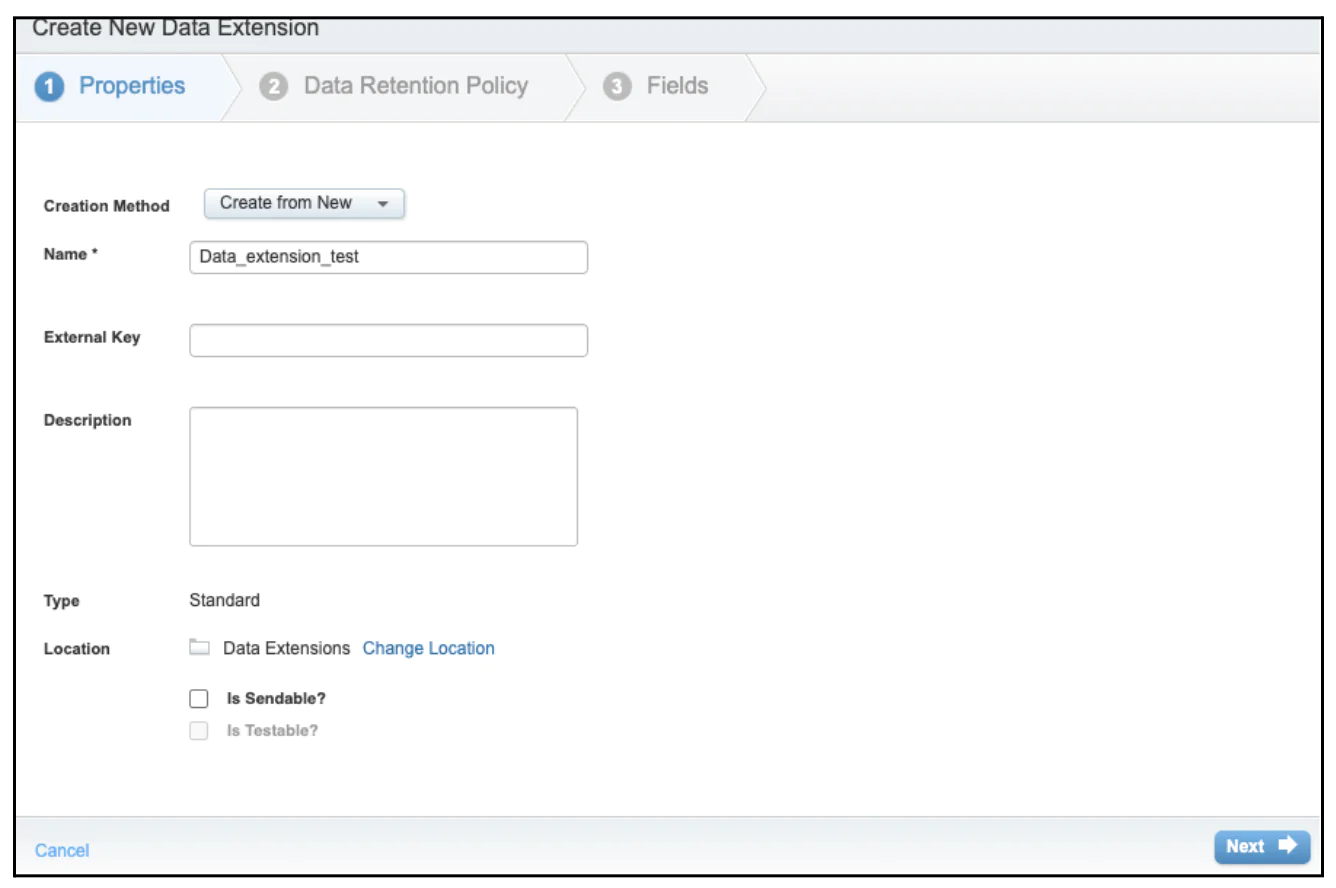Click the dropdown arrow on Create from New
This screenshot has height=888, width=1336.
tap(382, 203)
